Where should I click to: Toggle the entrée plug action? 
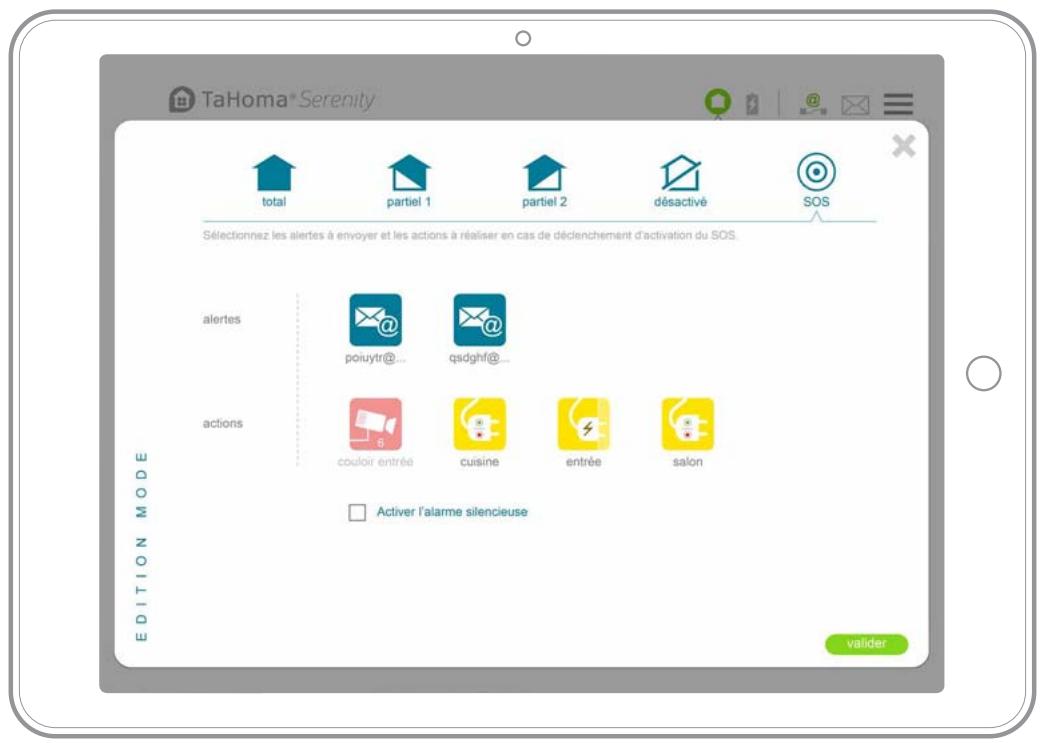pos(584,424)
